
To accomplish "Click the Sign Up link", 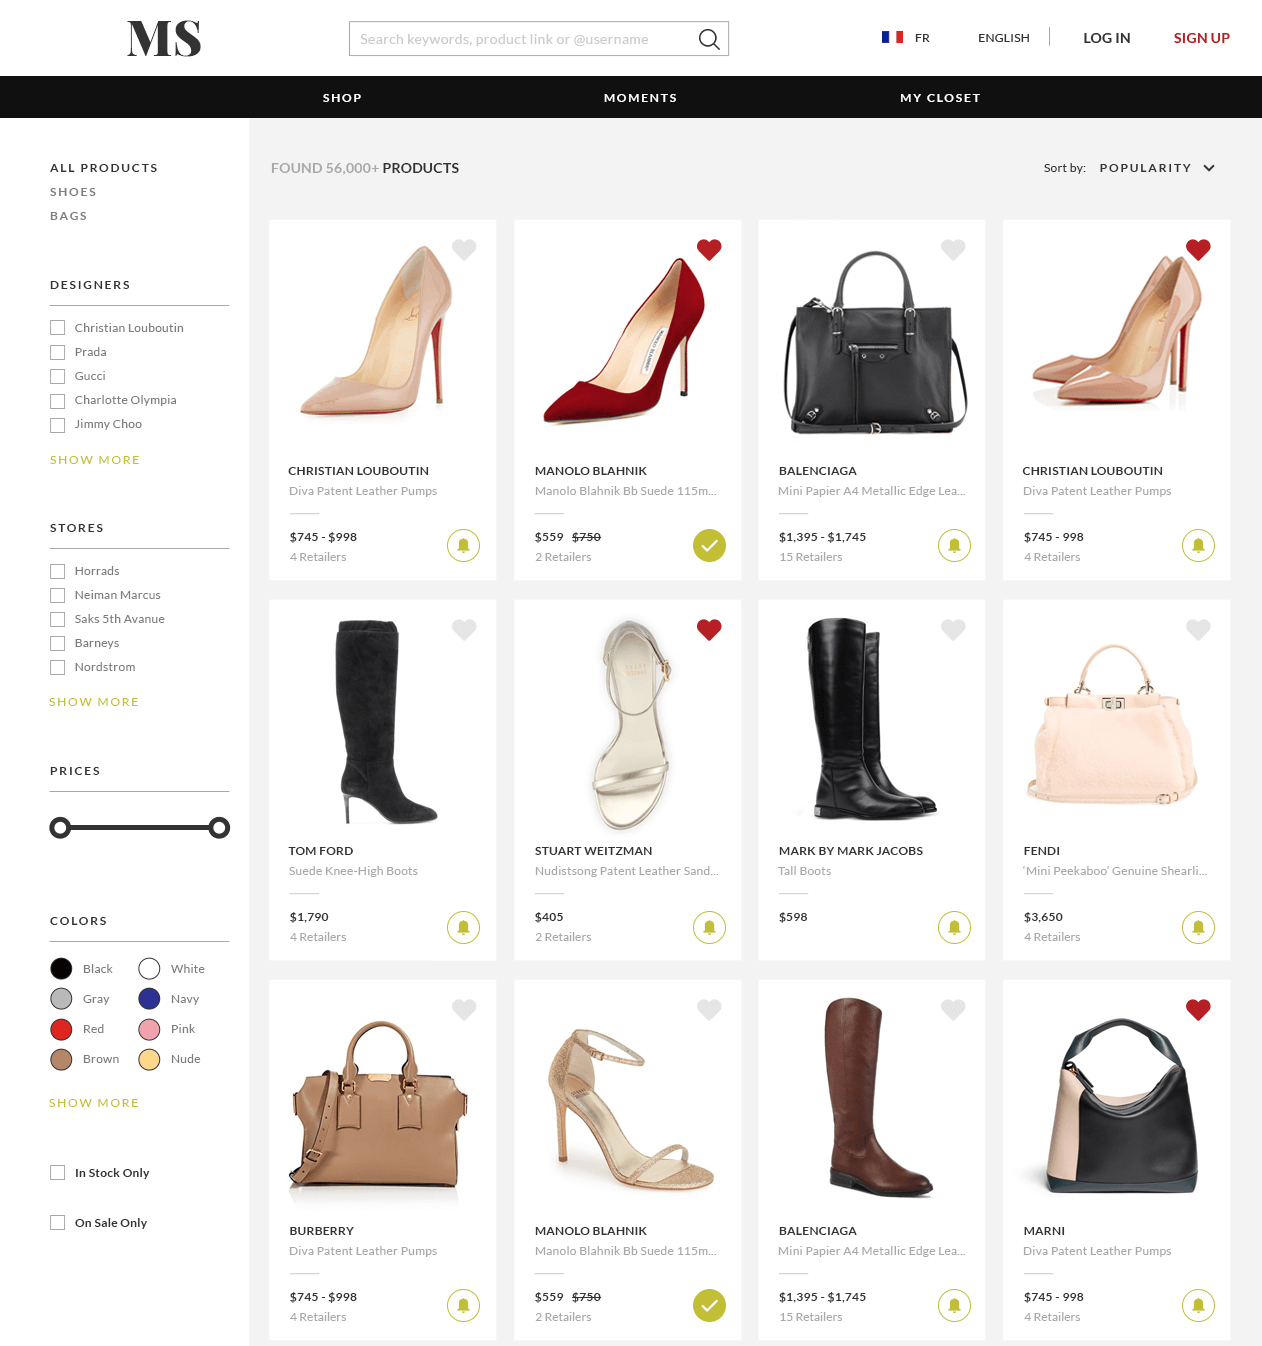I will (x=1201, y=38).
